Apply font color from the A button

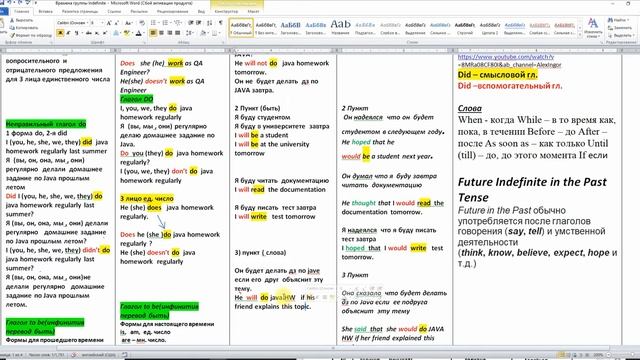pyautogui.click(x=139, y=33)
